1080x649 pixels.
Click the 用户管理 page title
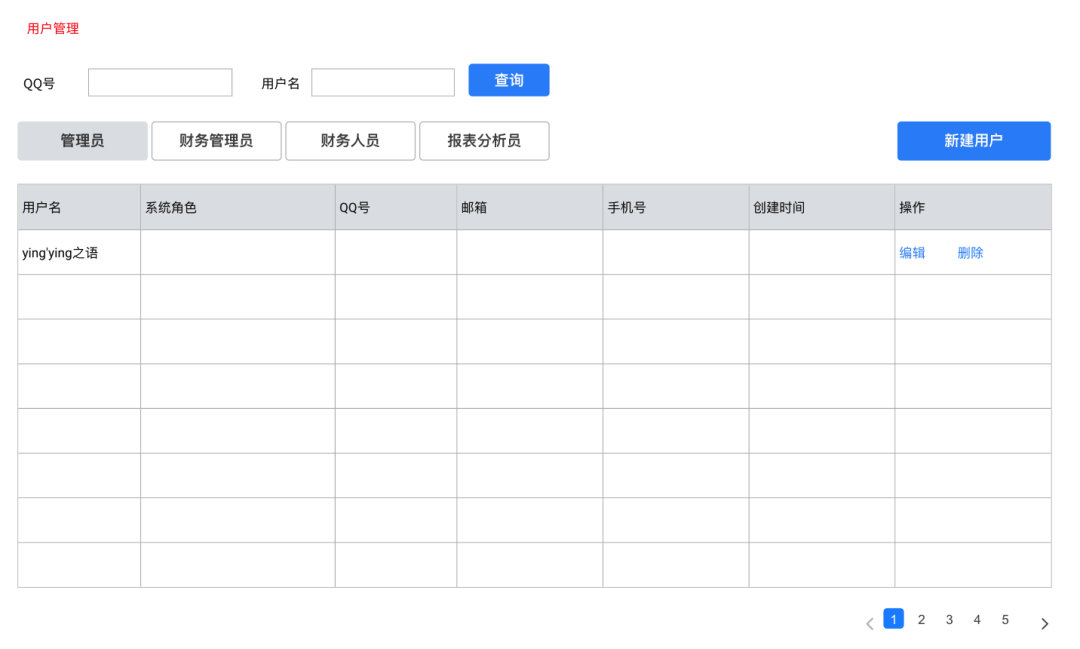[53, 28]
